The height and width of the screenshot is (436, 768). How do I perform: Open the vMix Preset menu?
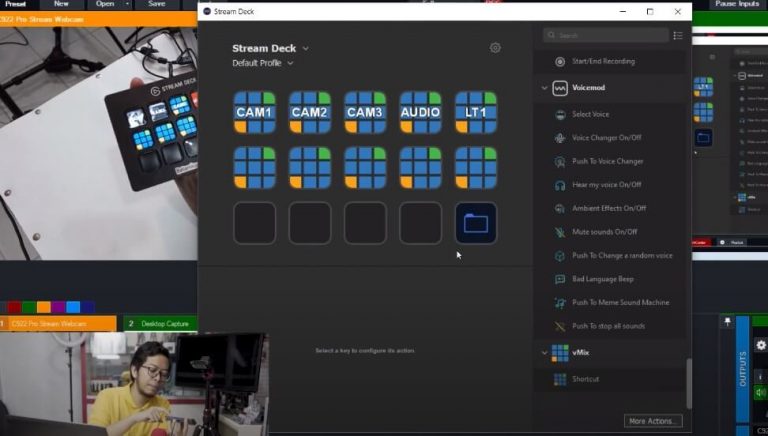point(15,4)
